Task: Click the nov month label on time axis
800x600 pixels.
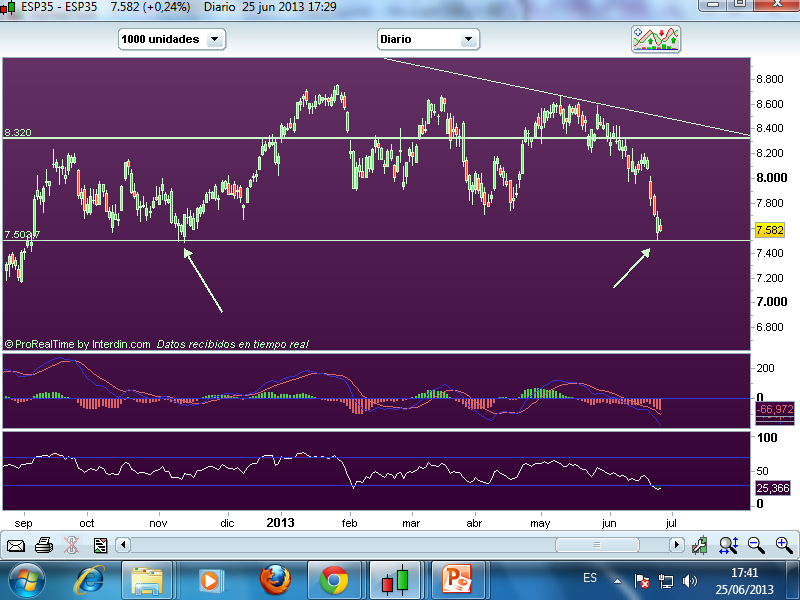Action: coord(158,523)
